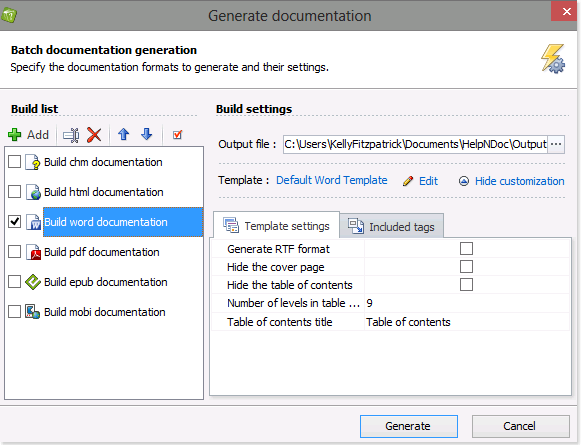Tick the Generate RTF format checkbox
This screenshot has height=446, width=581.
(x=466, y=249)
